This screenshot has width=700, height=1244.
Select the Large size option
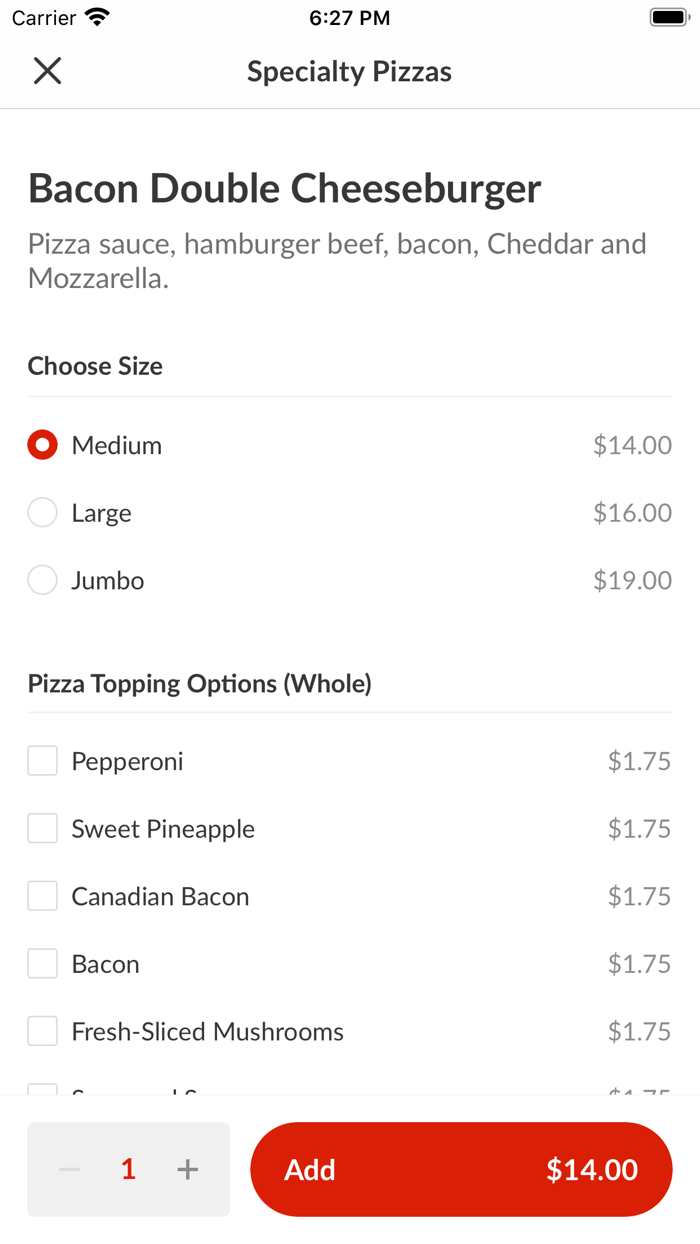(41, 512)
